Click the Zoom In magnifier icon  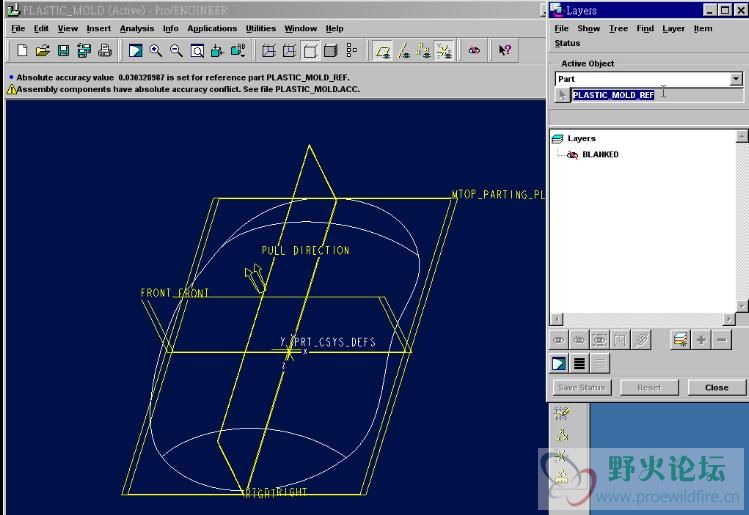[156, 50]
